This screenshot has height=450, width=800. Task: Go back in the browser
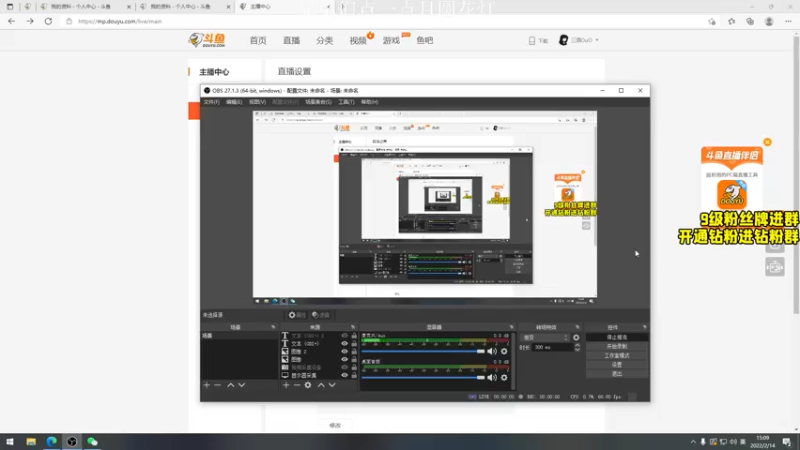click(x=11, y=21)
